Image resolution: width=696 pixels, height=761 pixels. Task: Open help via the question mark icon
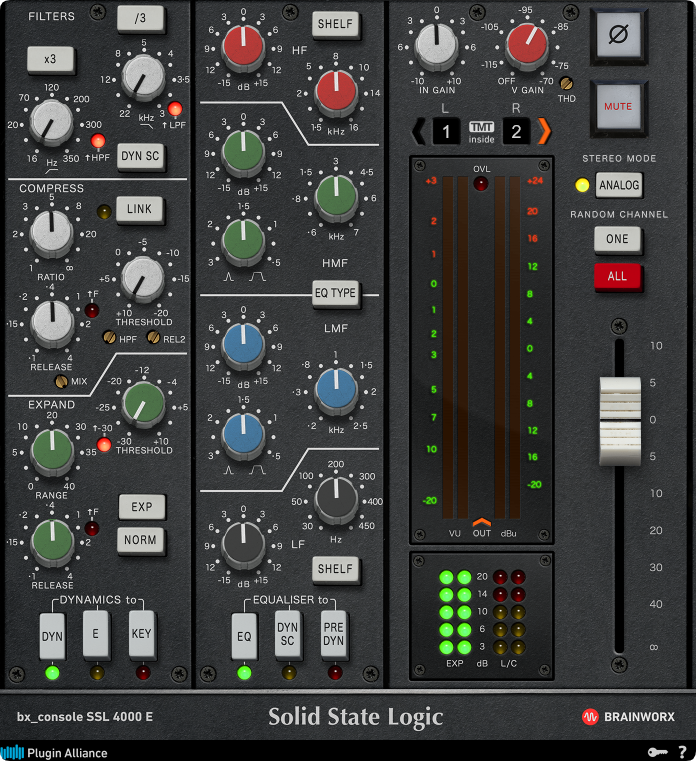[x=682, y=752]
